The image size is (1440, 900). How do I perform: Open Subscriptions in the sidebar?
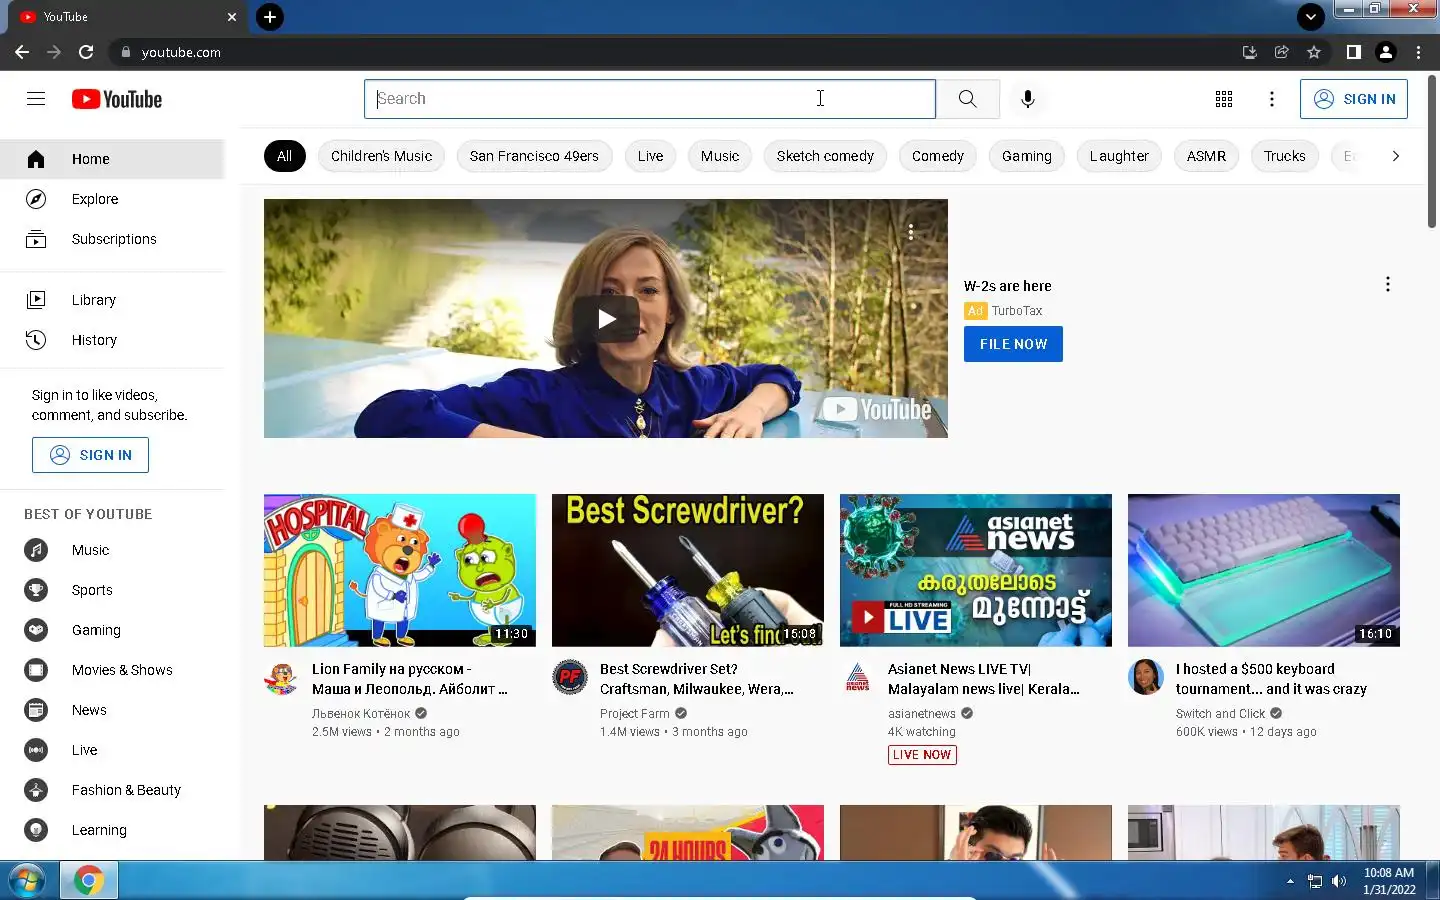(112, 239)
